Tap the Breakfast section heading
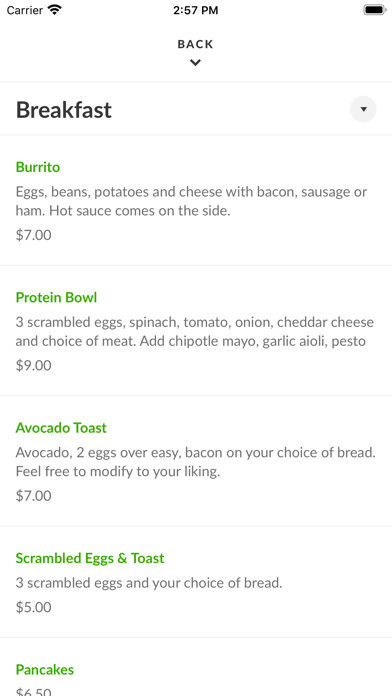Image resolution: width=392 pixels, height=696 pixels. [x=63, y=110]
